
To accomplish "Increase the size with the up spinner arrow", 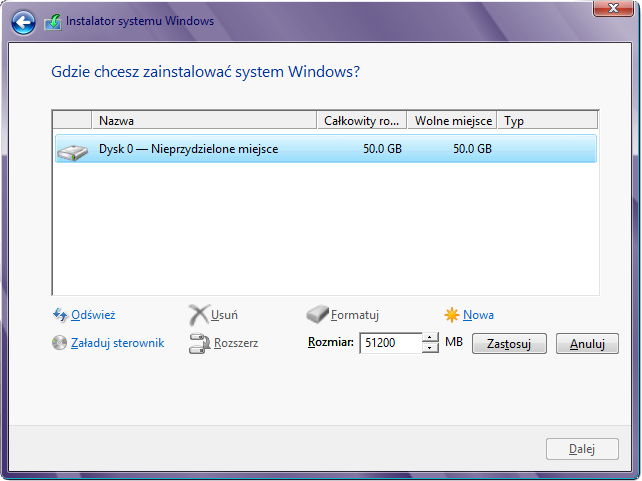I will pos(430,337).
